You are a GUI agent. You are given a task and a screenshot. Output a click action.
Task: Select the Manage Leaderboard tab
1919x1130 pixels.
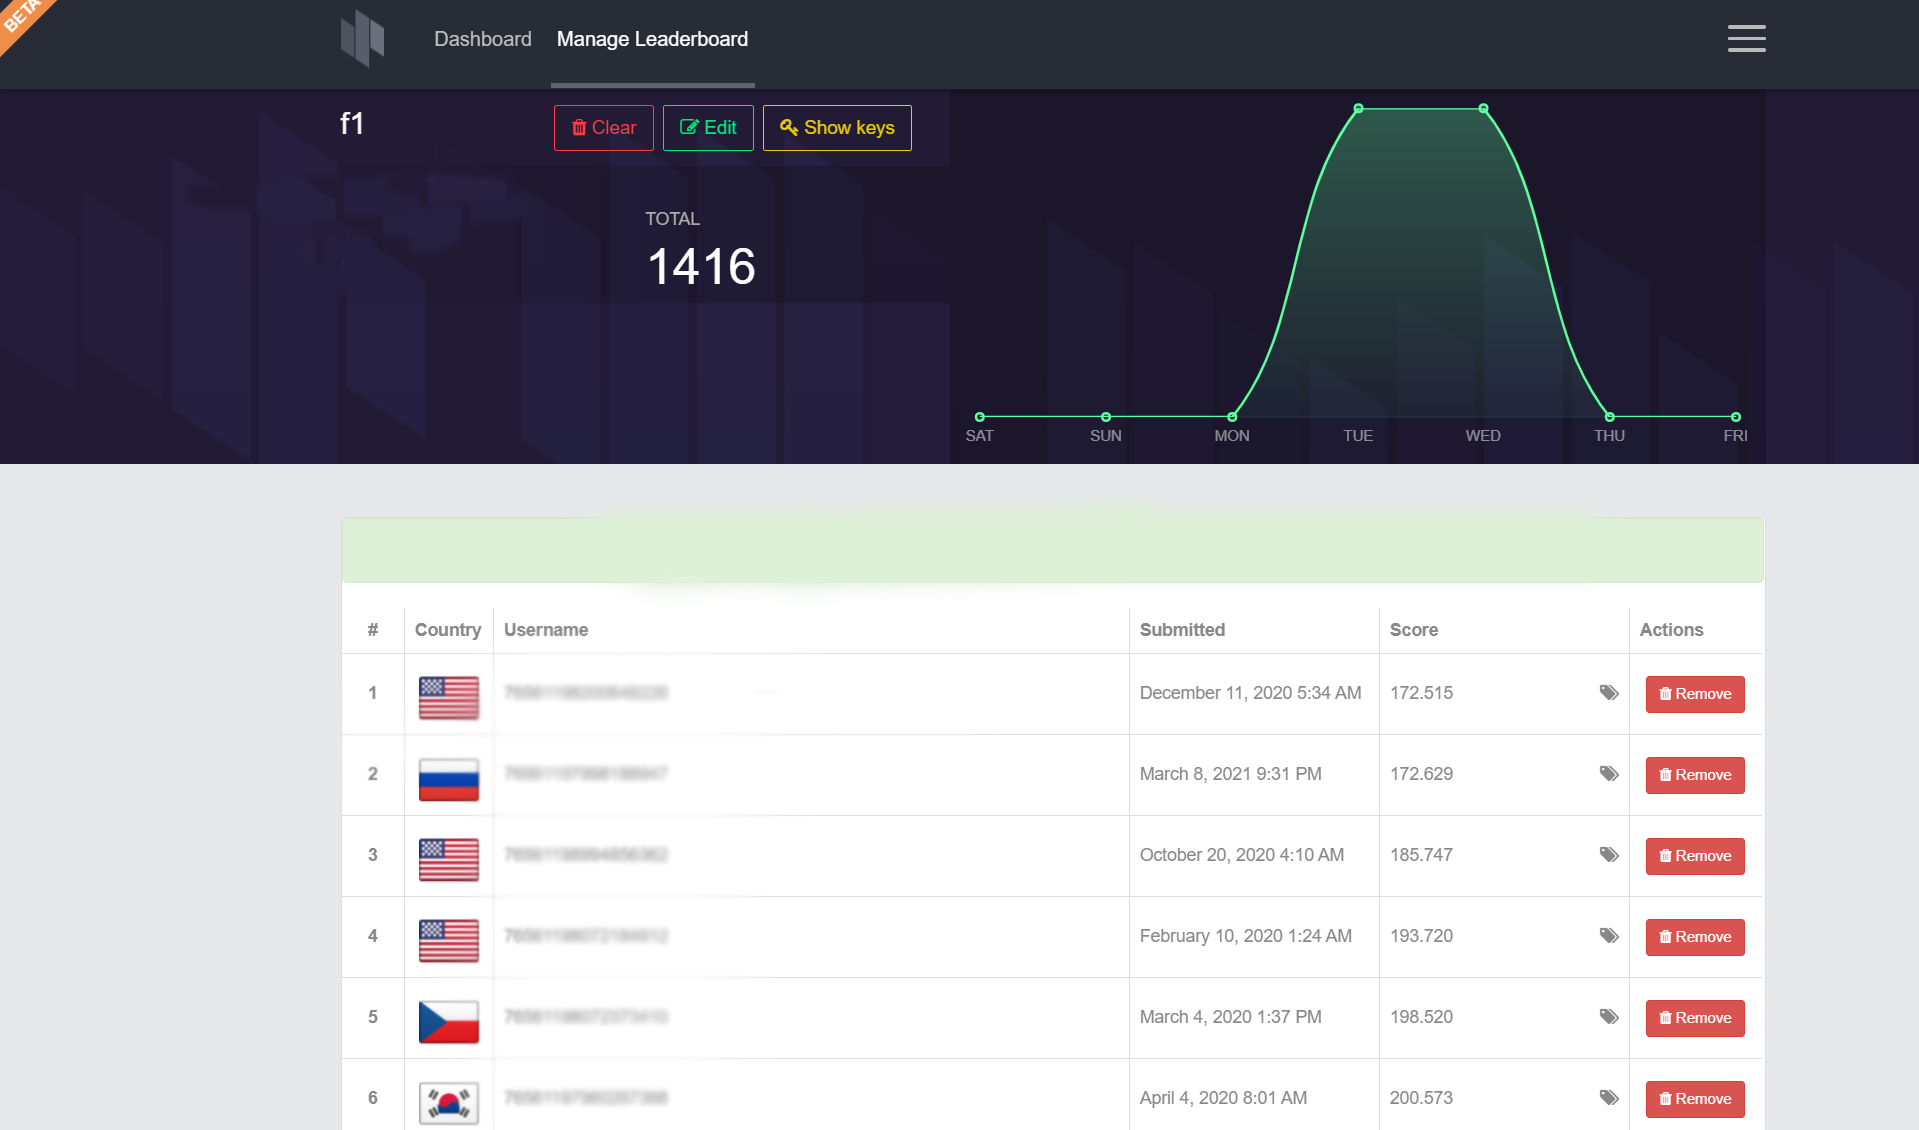(x=652, y=39)
